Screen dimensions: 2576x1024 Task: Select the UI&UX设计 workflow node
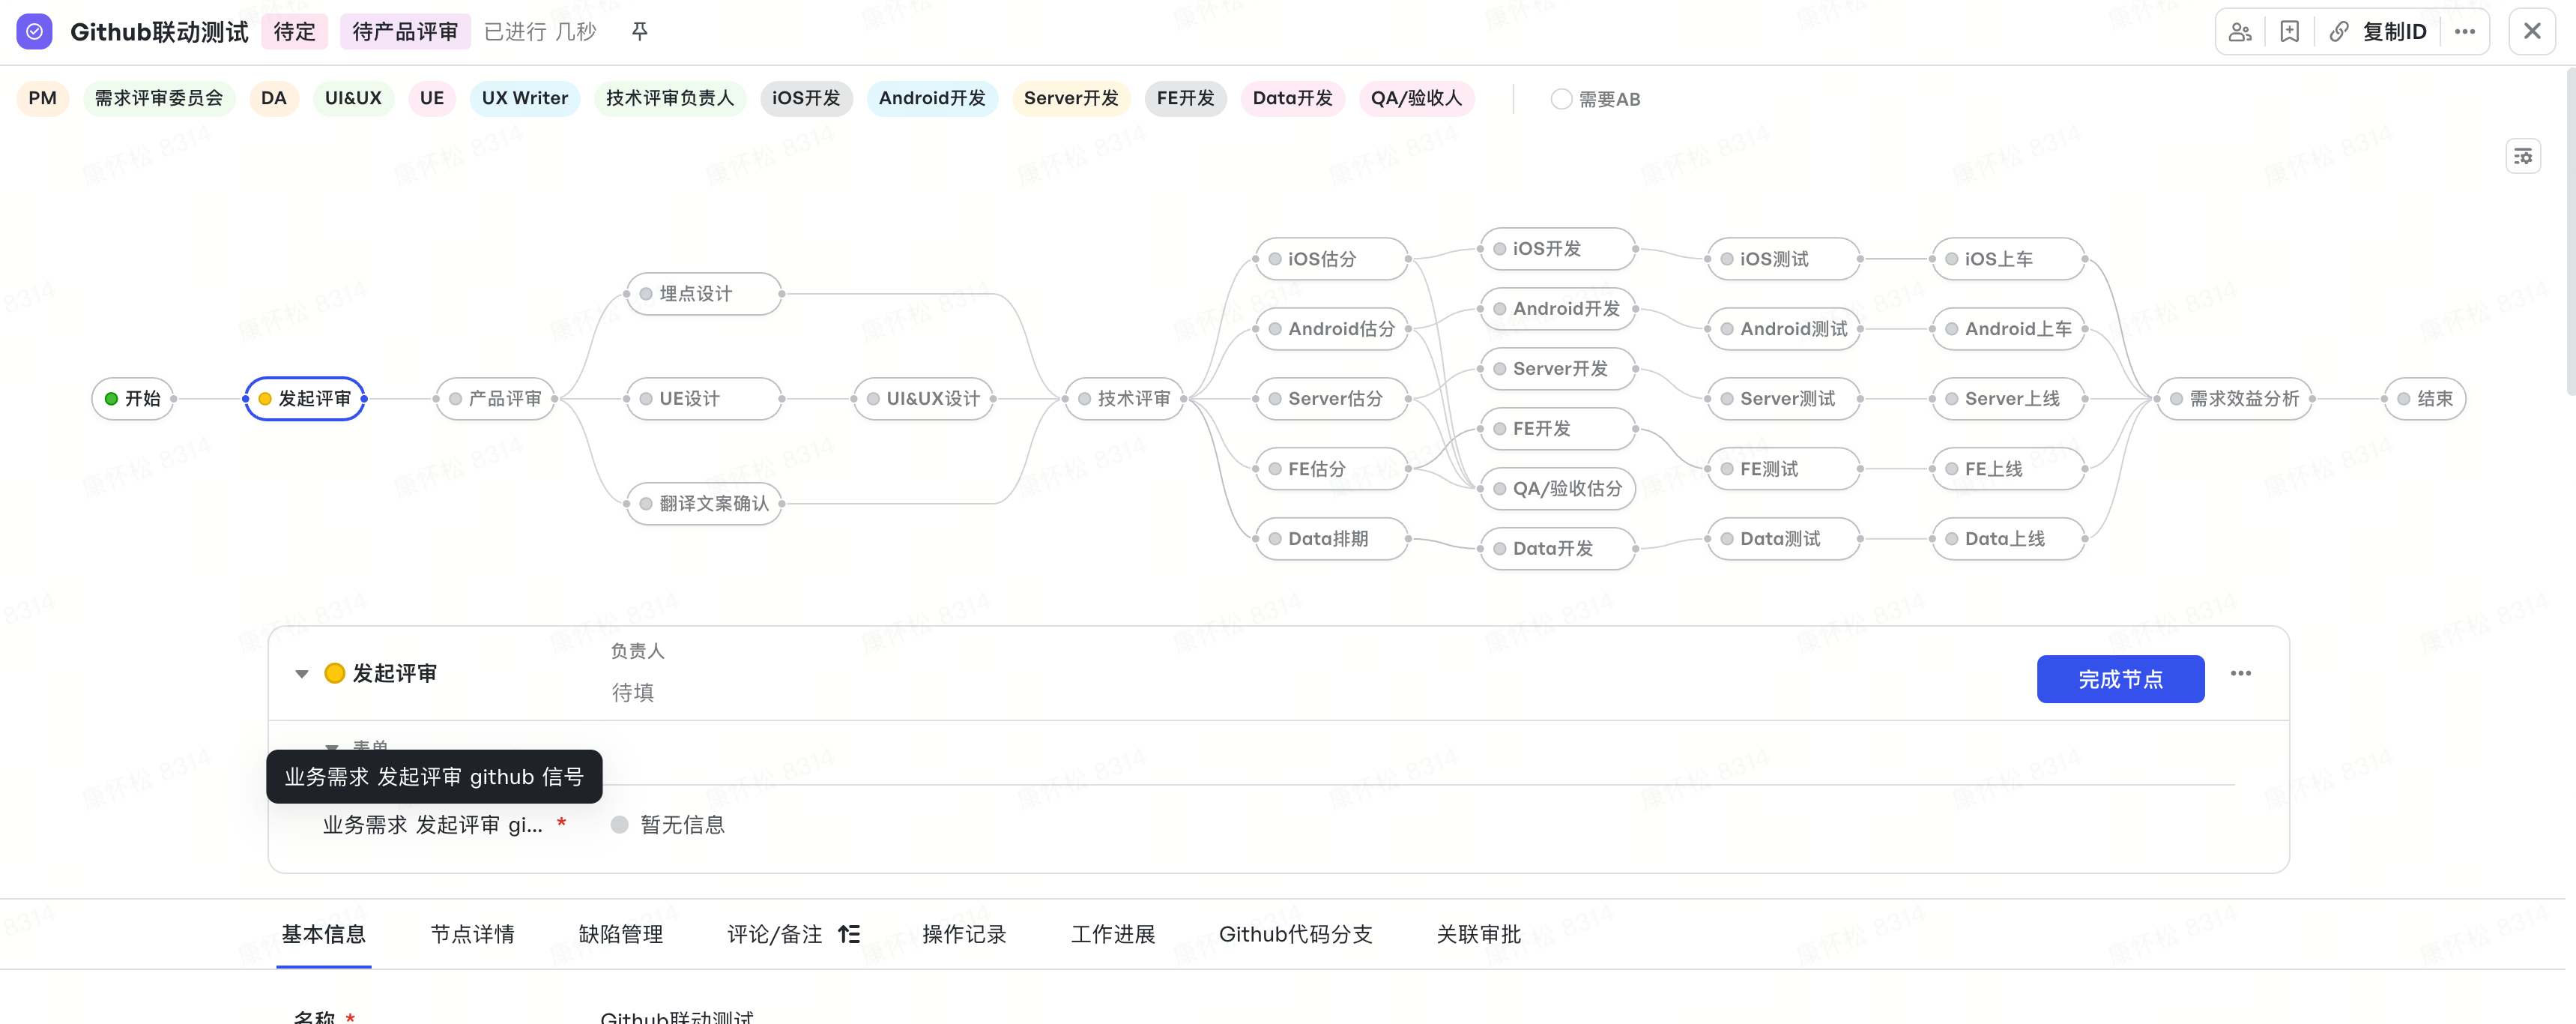pyautogui.click(x=924, y=399)
